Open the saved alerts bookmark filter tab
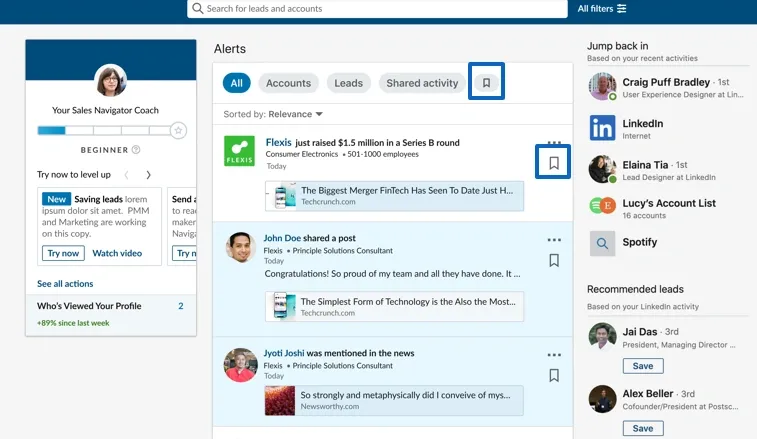 (486, 83)
